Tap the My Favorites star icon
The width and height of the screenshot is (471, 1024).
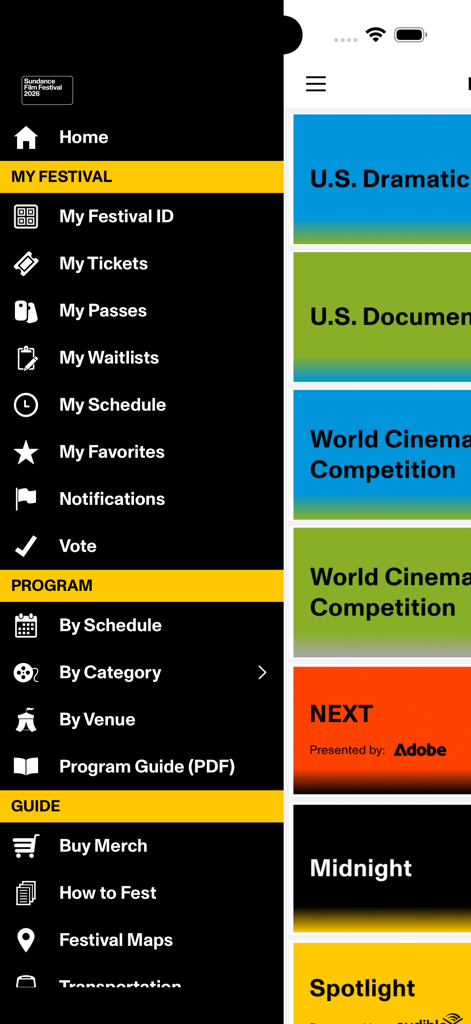point(26,452)
